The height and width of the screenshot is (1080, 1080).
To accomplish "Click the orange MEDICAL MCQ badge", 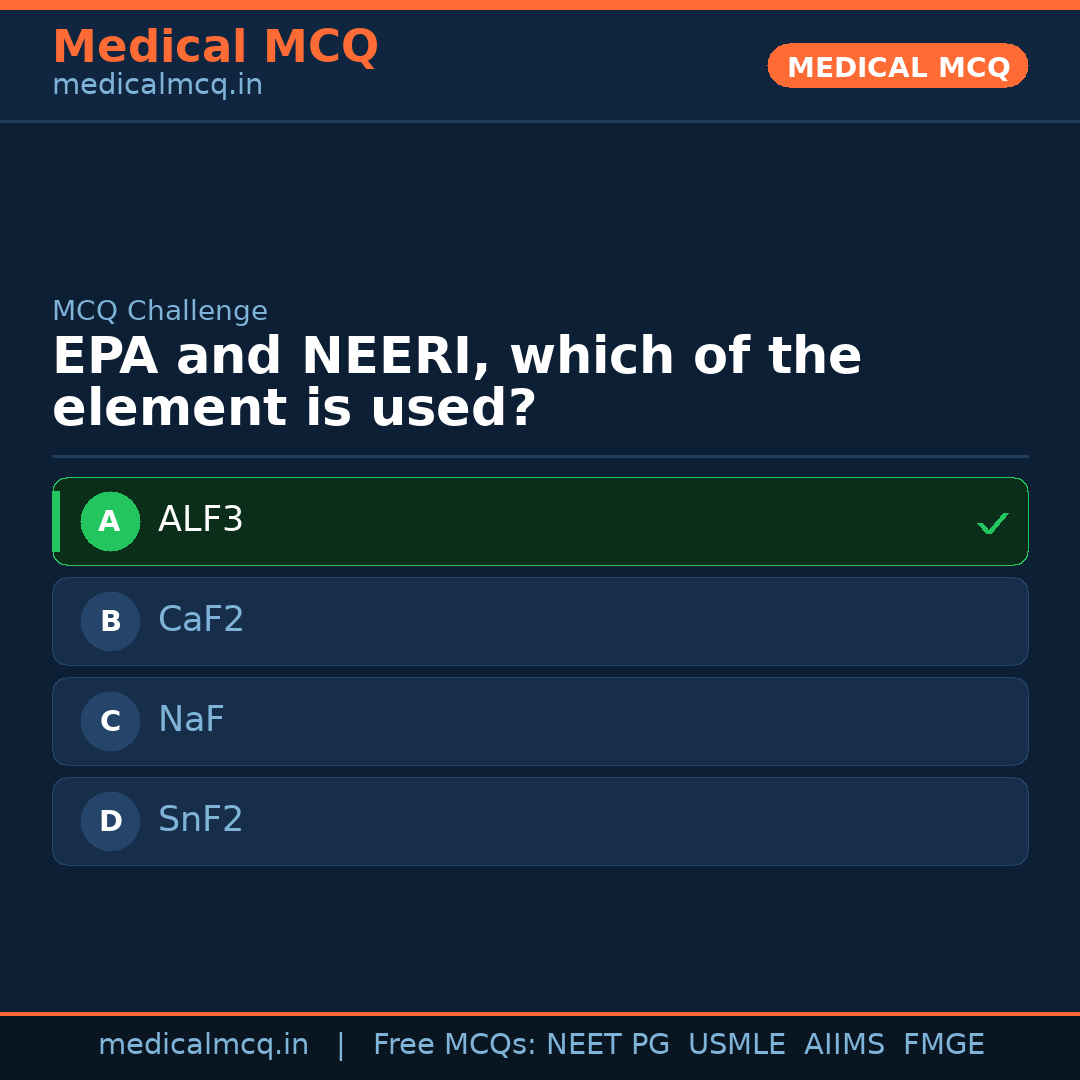I will (x=897, y=66).
